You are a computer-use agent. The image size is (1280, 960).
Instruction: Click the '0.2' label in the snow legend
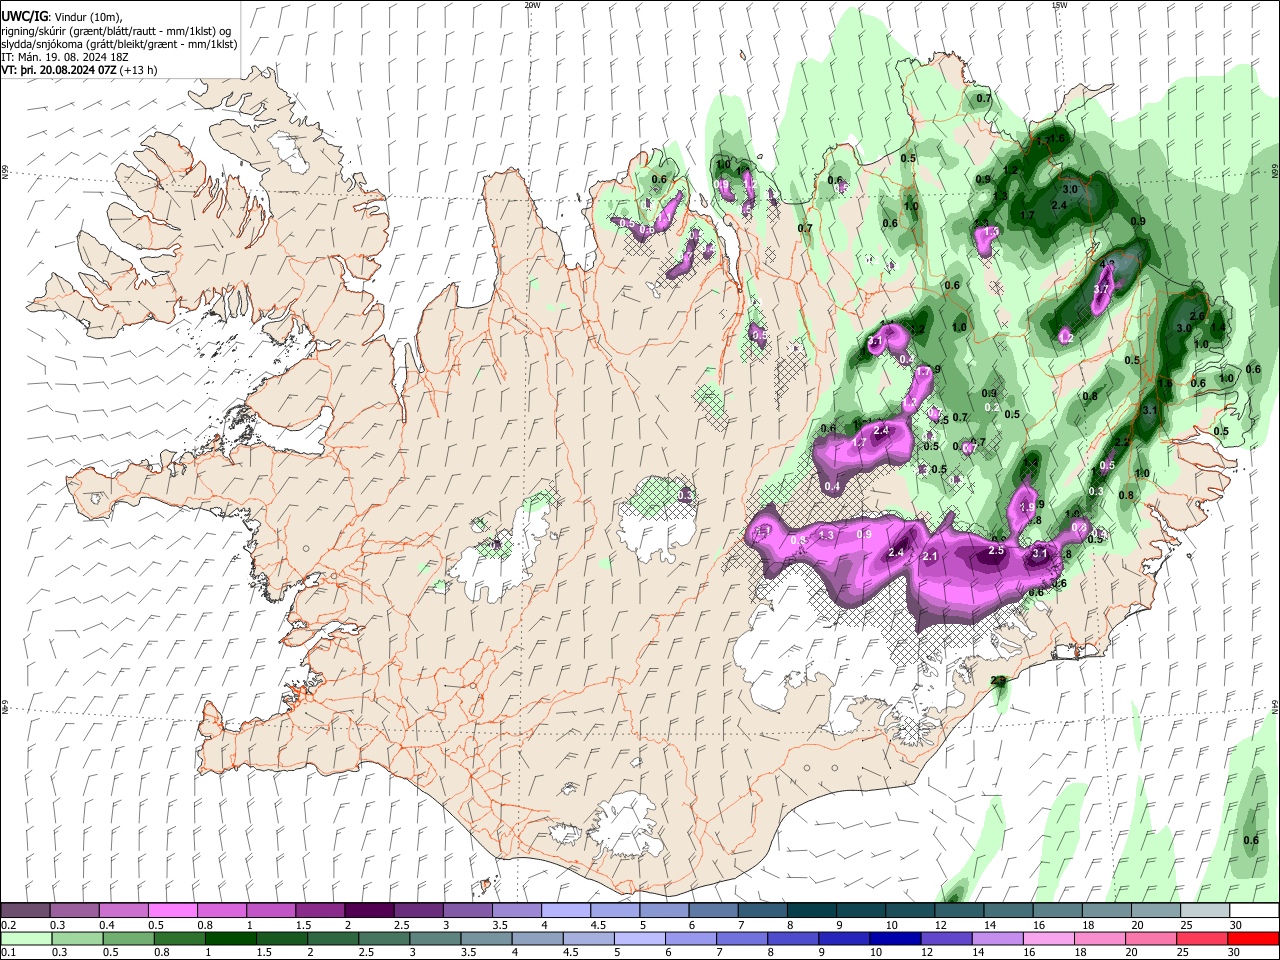pos(9,925)
